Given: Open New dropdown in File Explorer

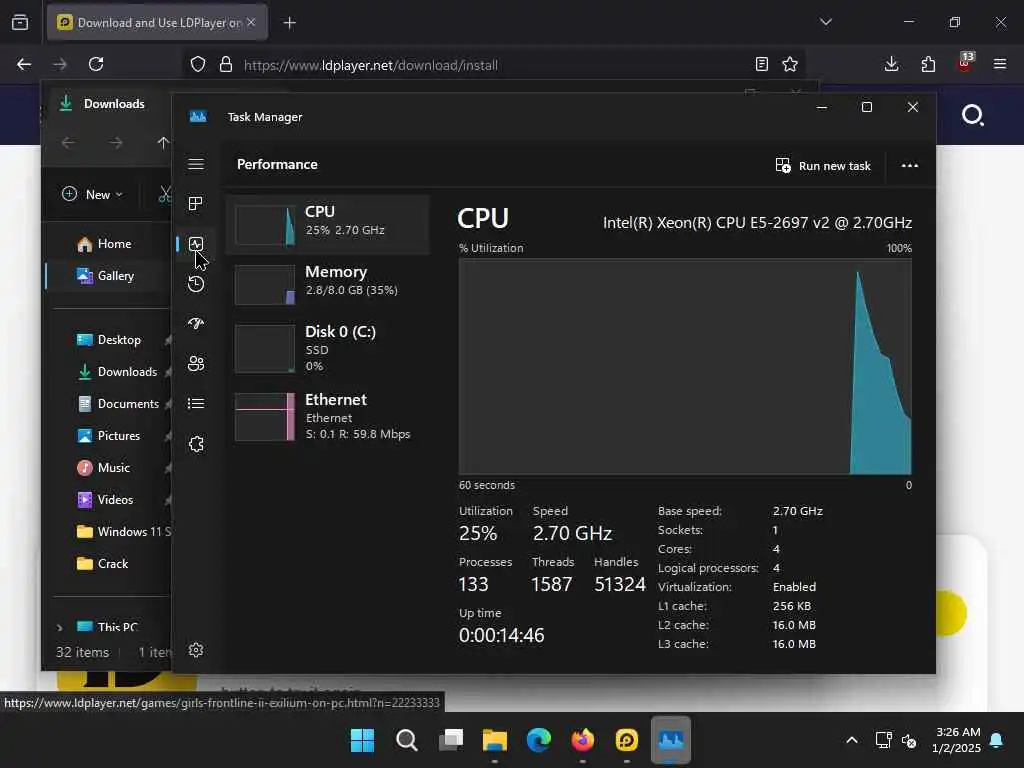Looking at the screenshot, I should point(92,195).
